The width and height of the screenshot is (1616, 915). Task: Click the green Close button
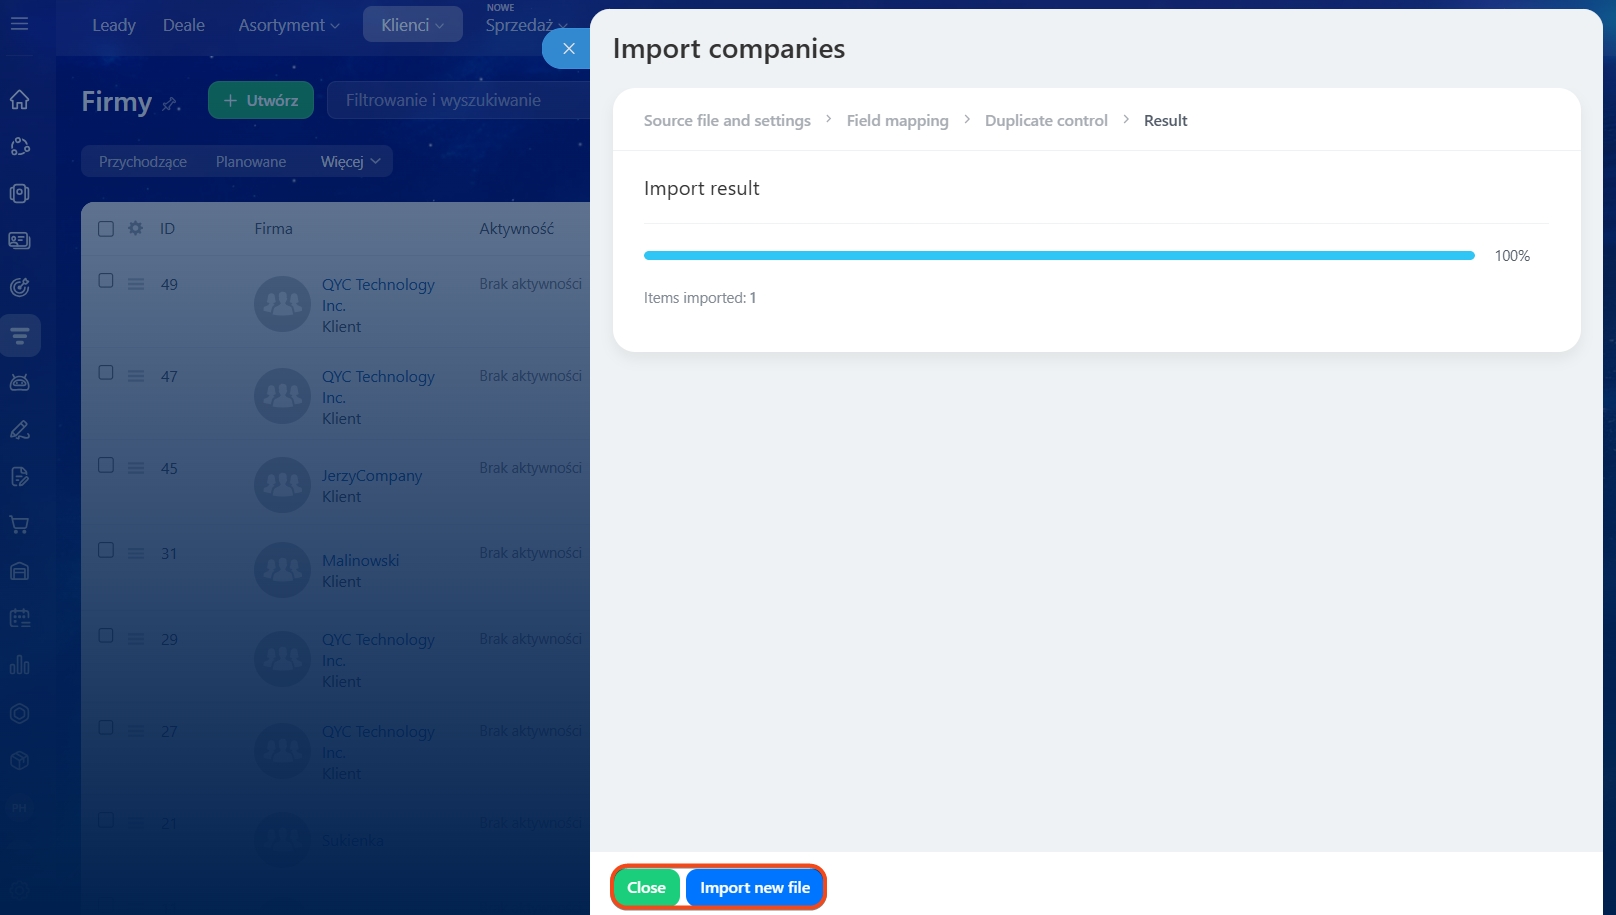click(x=646, y=888)
